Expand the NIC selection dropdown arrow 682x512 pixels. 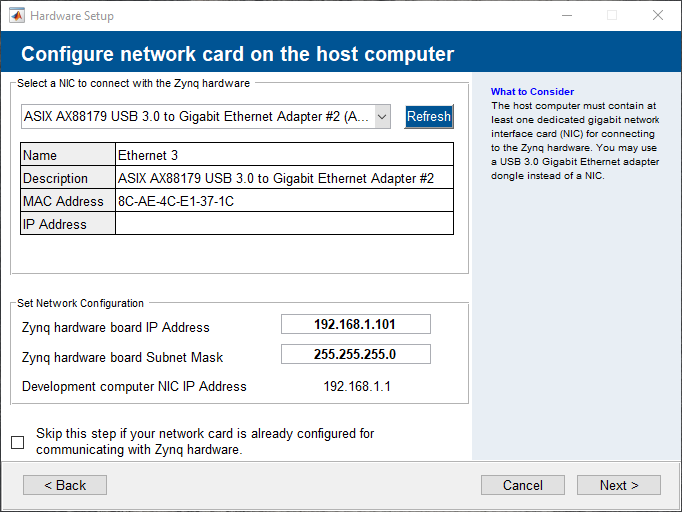(382, 117)
